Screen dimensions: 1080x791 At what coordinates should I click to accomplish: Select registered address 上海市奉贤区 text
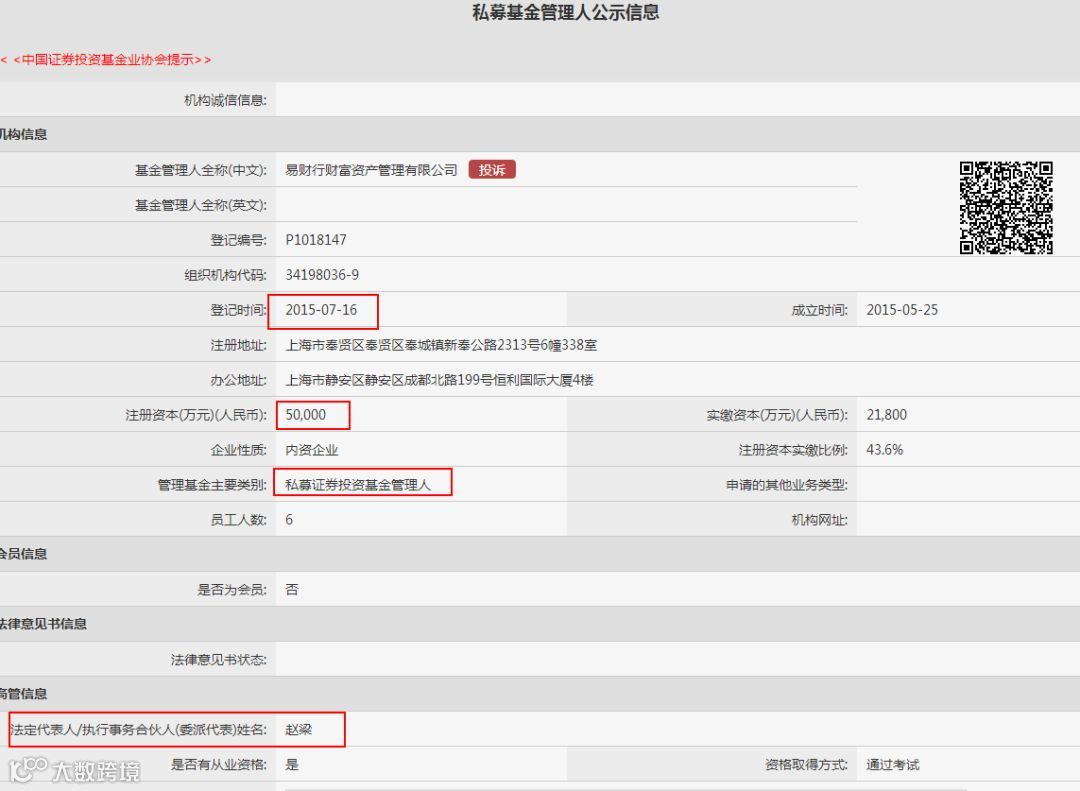click(441, 345)
